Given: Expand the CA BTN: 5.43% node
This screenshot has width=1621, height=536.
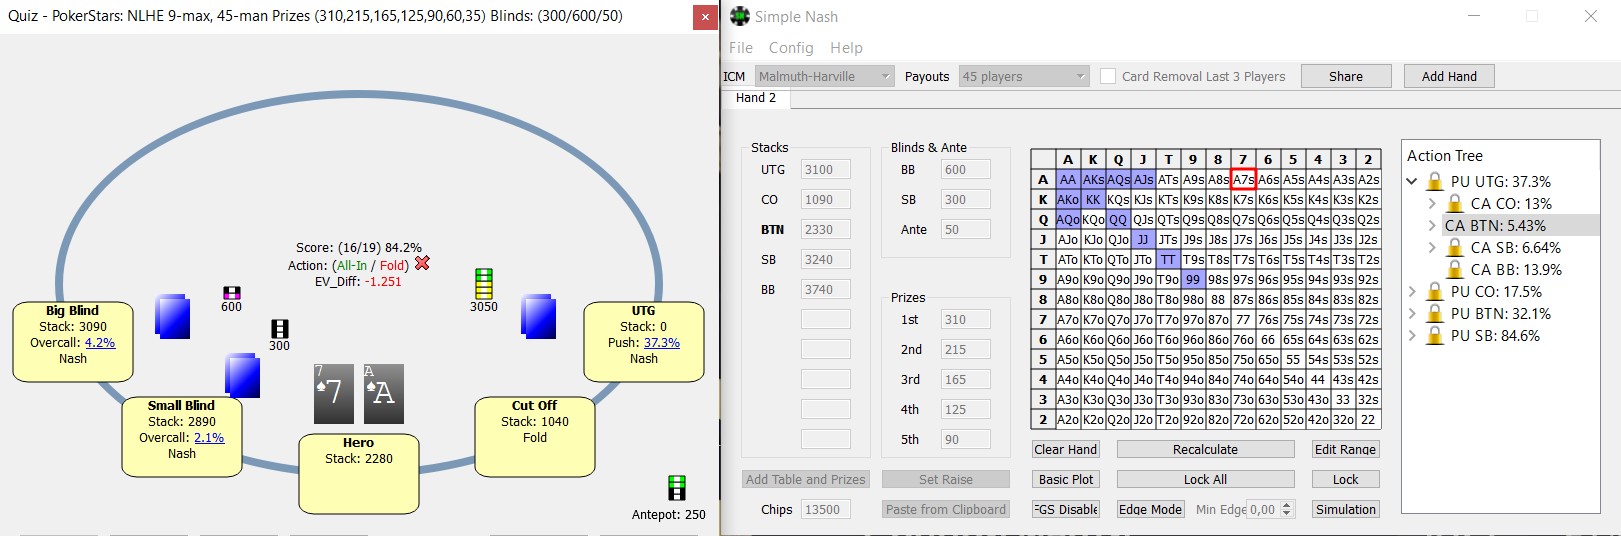Looking at the screenshot, I should [x=1432, y=225].
